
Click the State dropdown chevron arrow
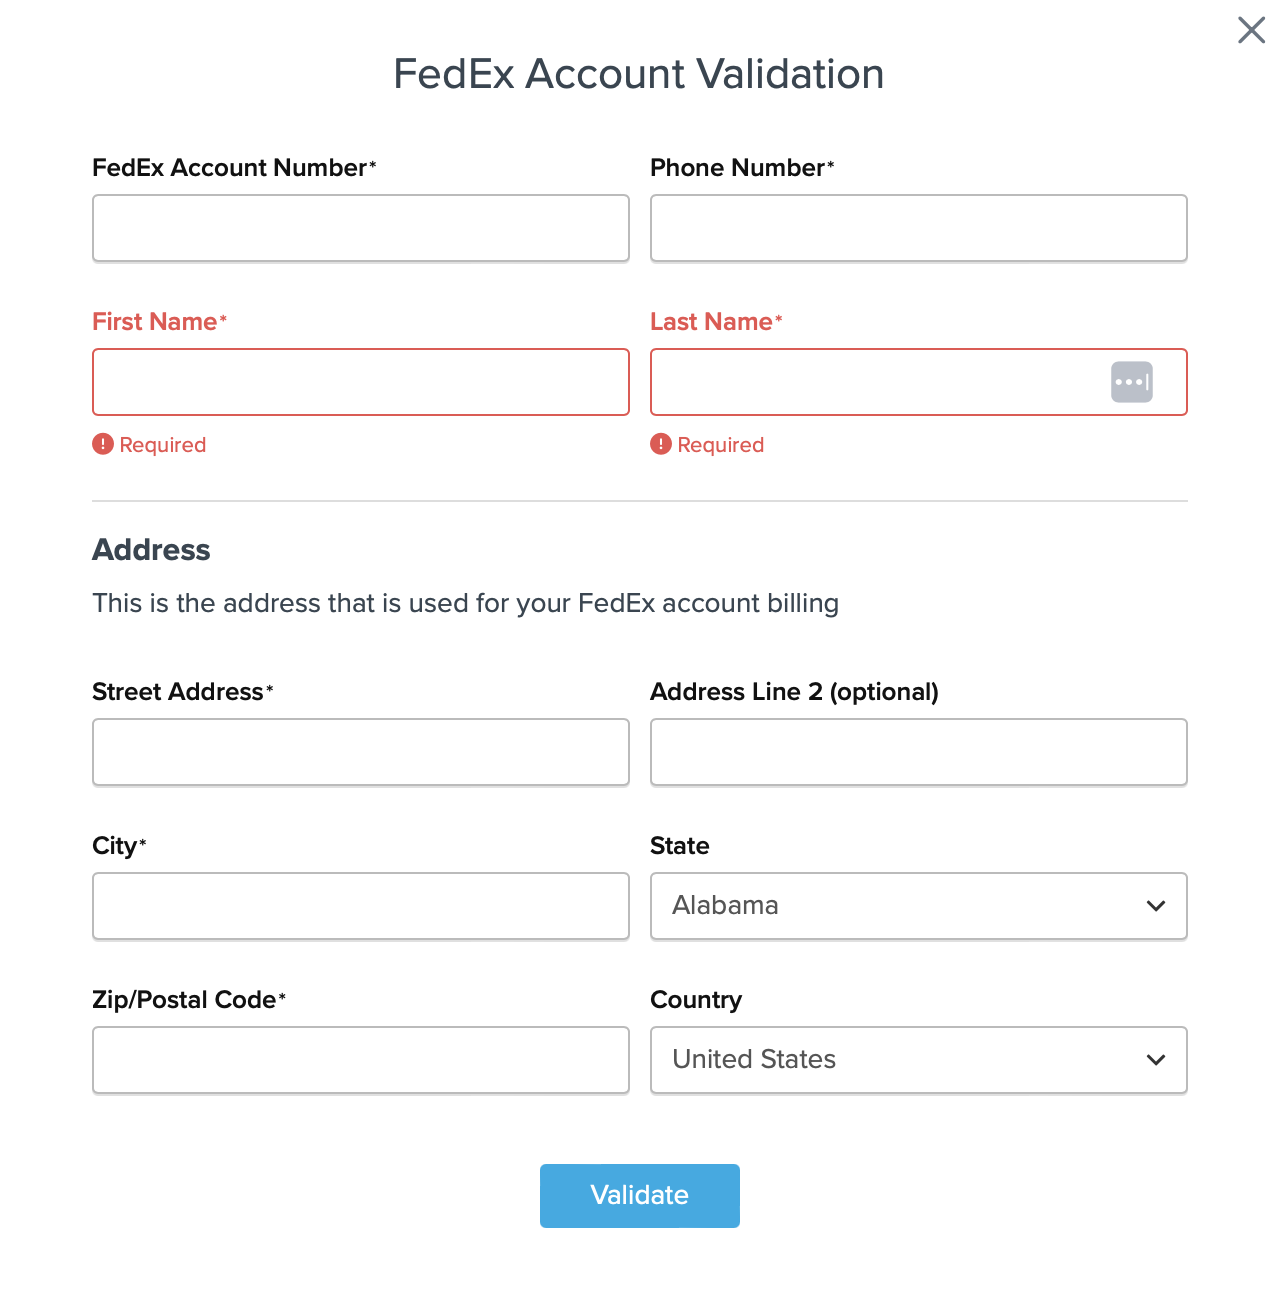(1156, 906)
